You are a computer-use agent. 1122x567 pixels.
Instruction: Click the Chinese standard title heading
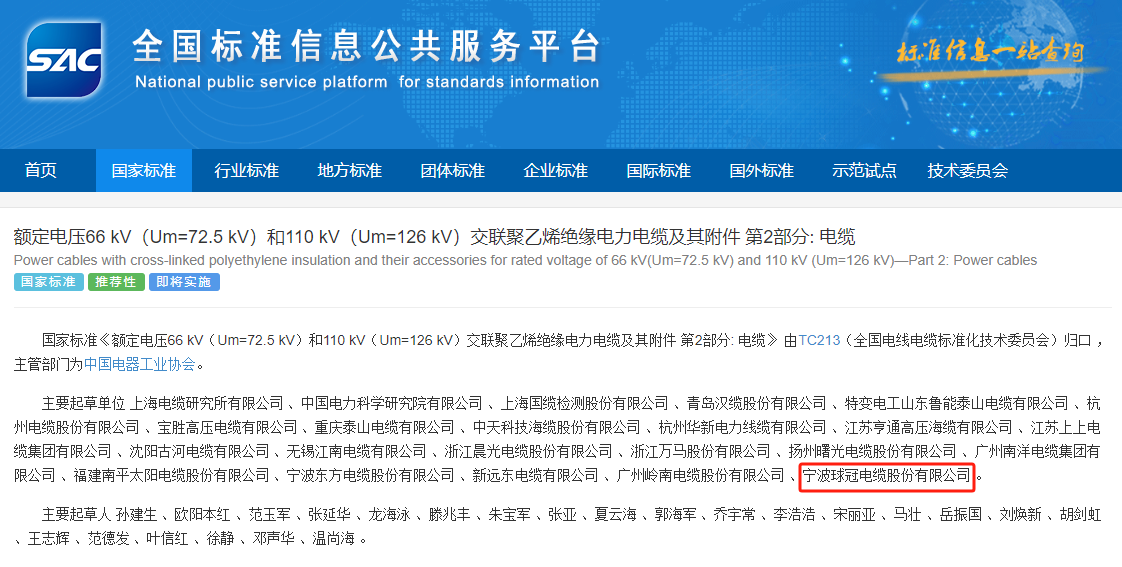point(434,237)
